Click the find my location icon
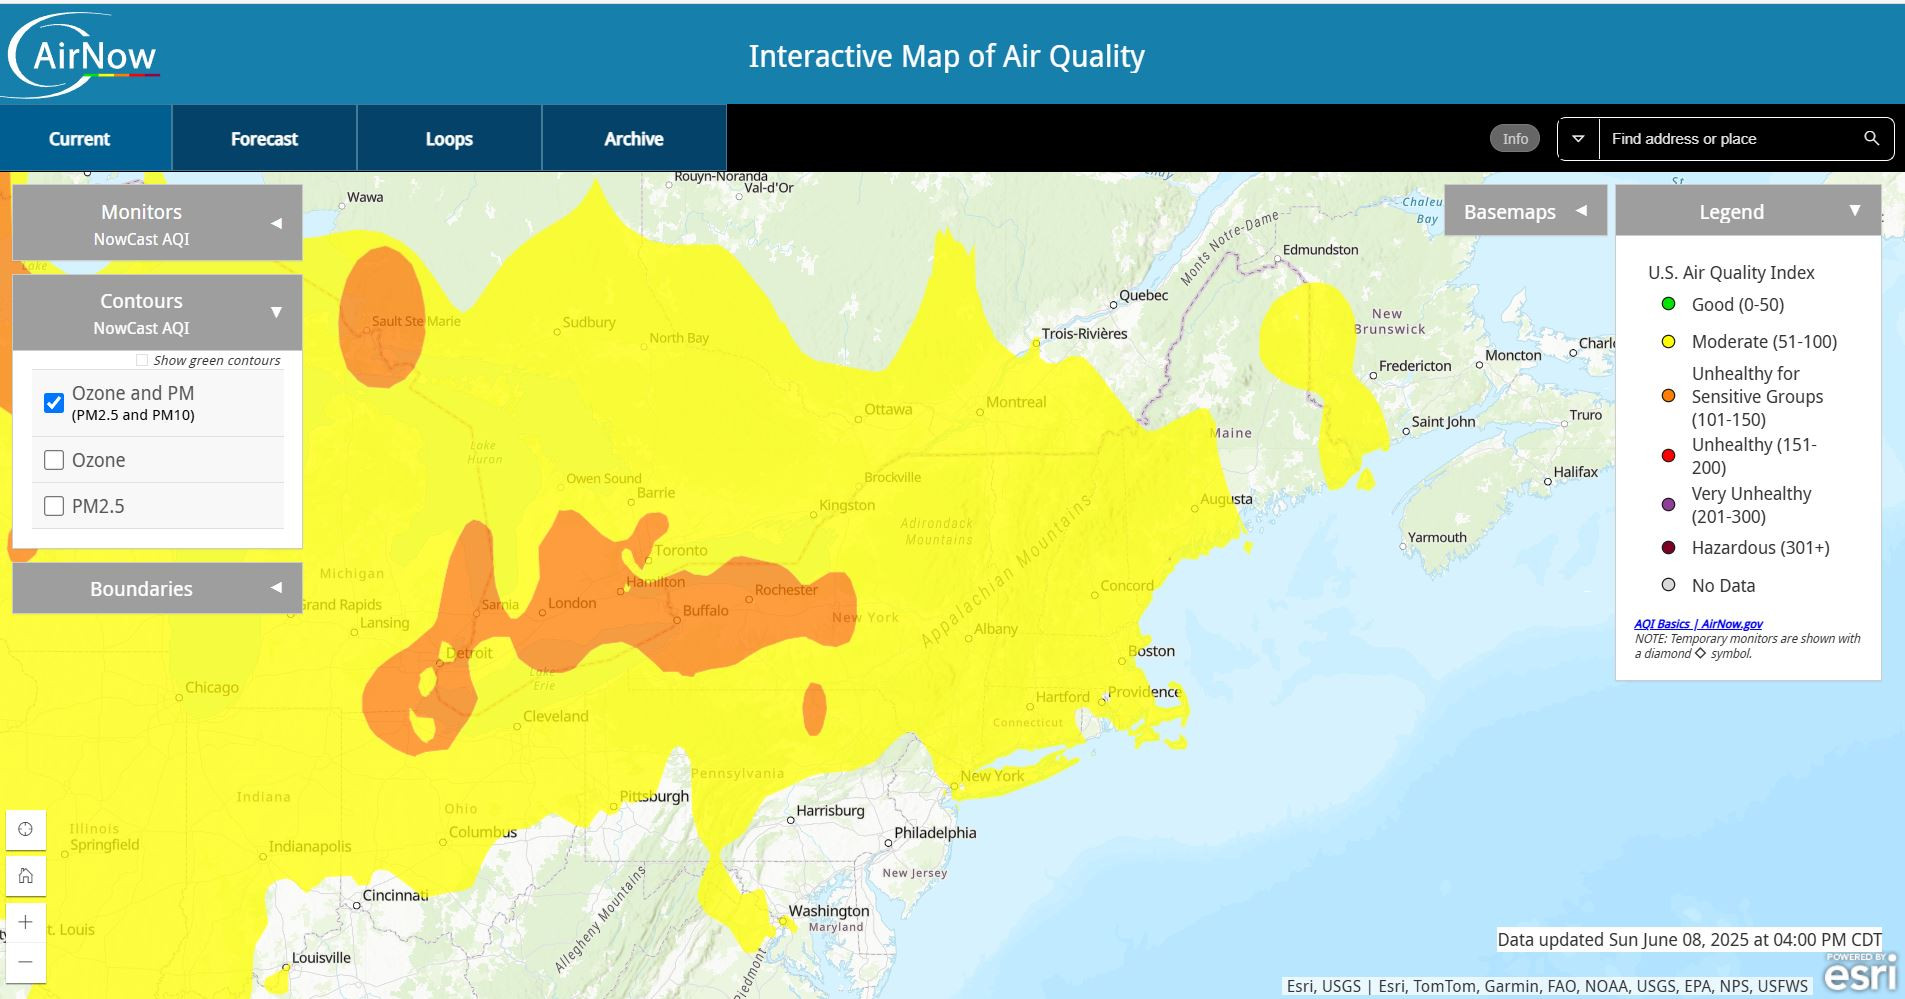The image size is (1905, 999). pos(26,829)
